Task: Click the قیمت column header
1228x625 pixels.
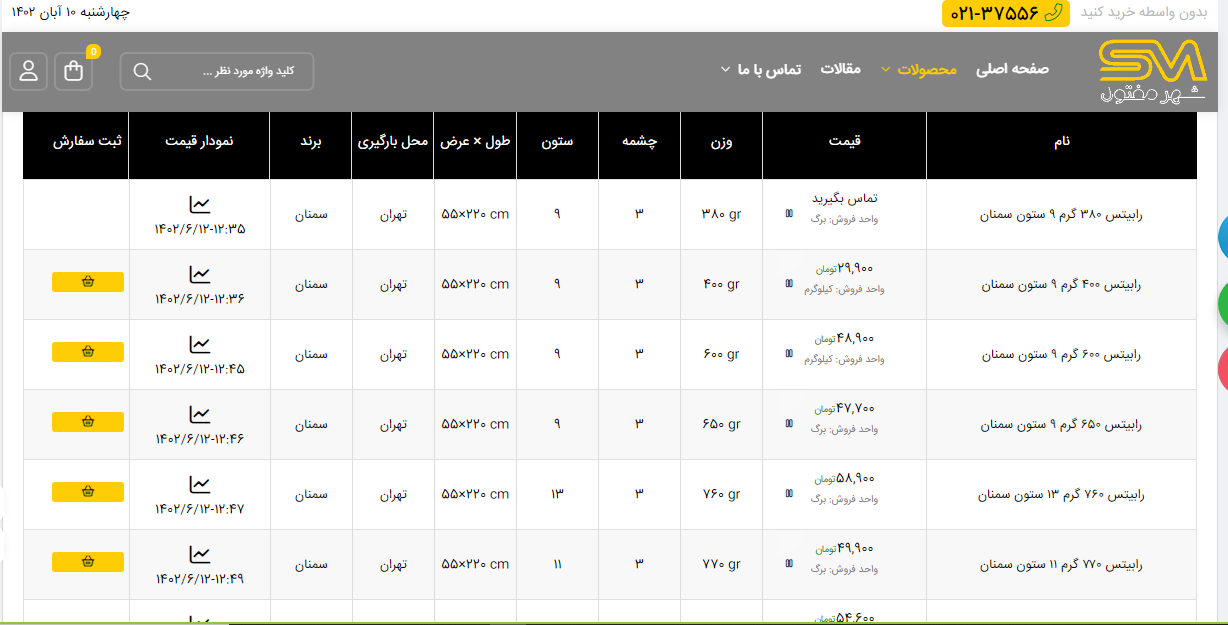Action: (844, 141)
